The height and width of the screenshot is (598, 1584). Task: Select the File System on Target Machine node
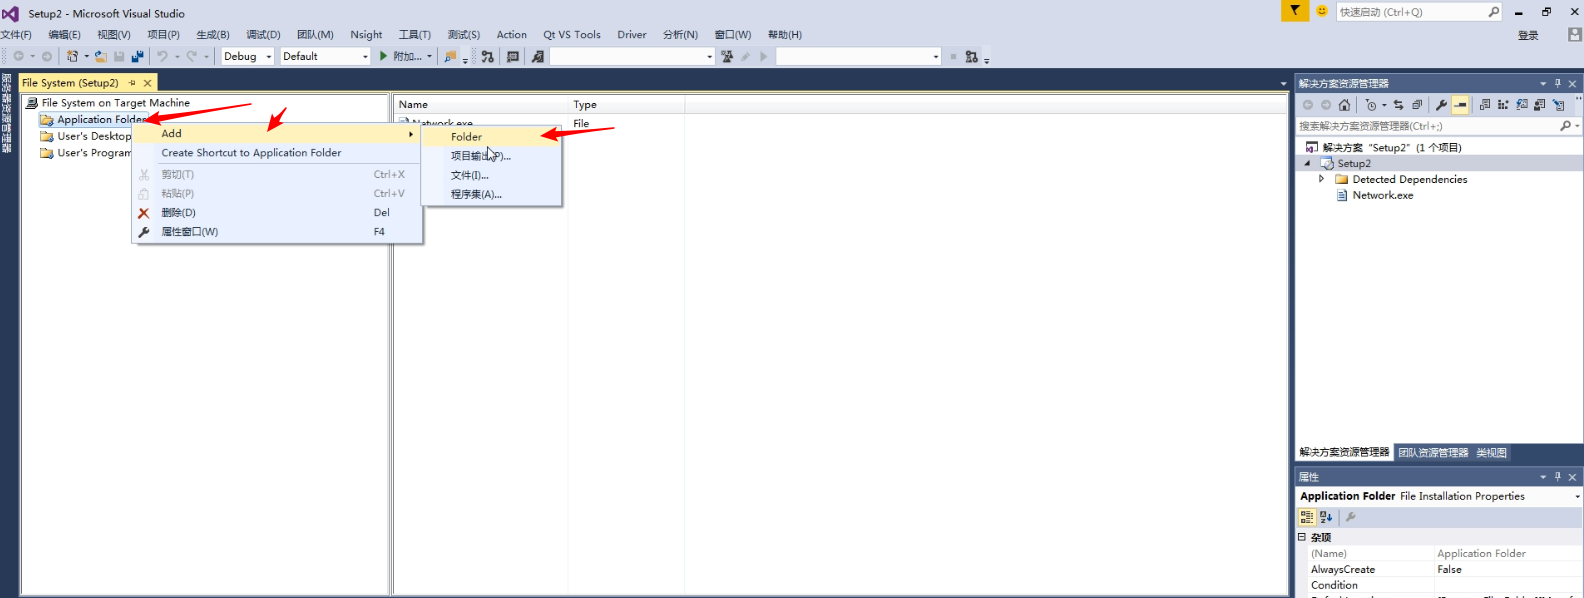[108, 103]
